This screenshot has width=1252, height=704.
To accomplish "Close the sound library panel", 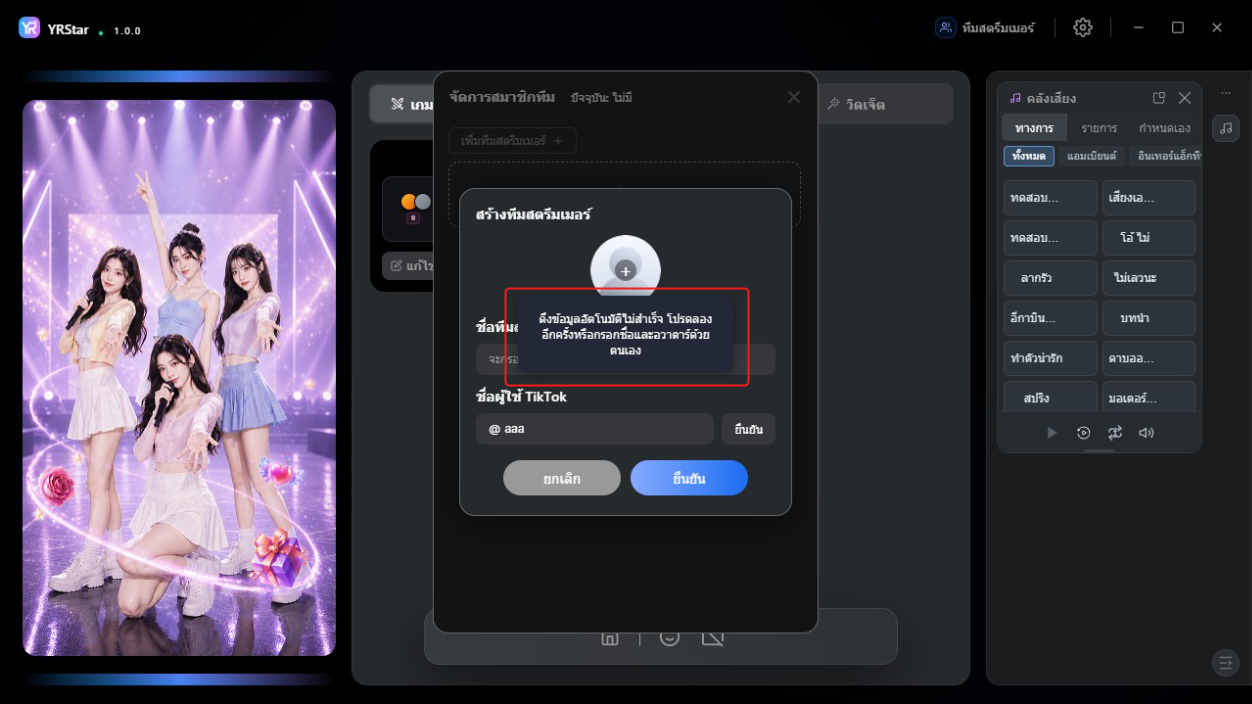I will click(1185, 98).
